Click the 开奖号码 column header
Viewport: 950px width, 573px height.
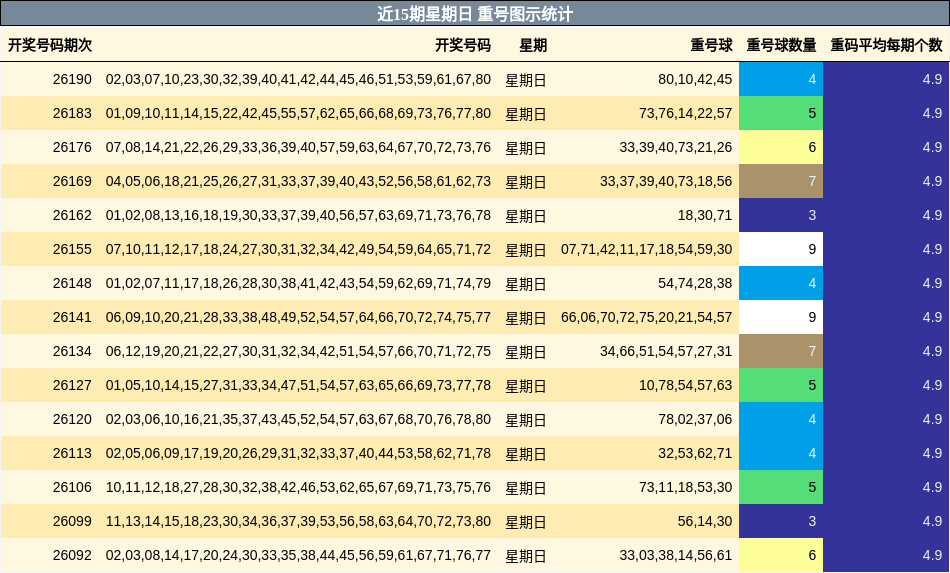[463, 45]
